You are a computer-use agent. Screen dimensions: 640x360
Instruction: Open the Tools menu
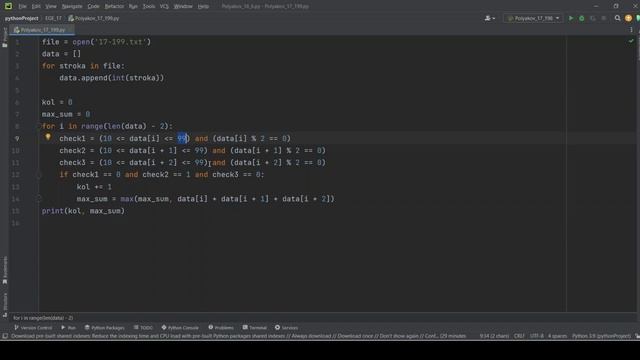click(x=149, y=6)
